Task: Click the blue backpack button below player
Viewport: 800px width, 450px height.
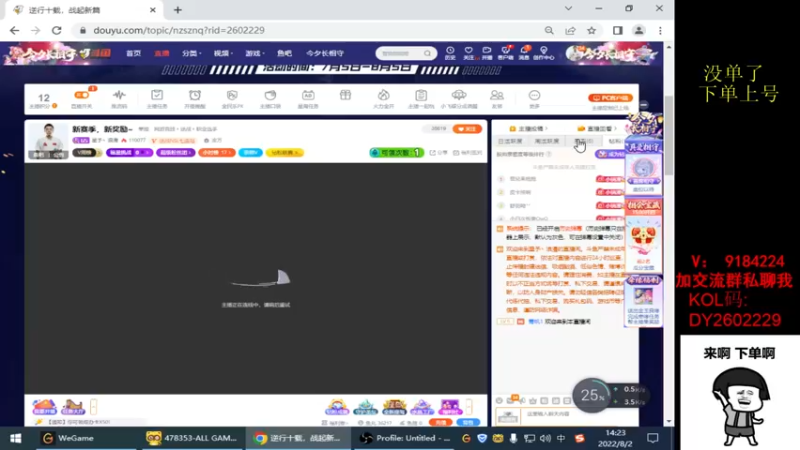Action: click(x=467, y=422)
